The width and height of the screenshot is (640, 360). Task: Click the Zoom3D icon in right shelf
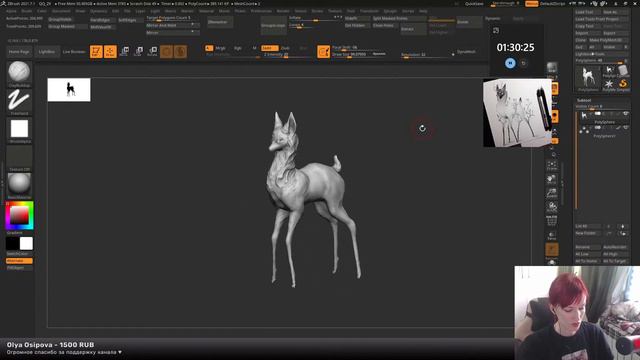pyautogui.click(x=552, y=193)
